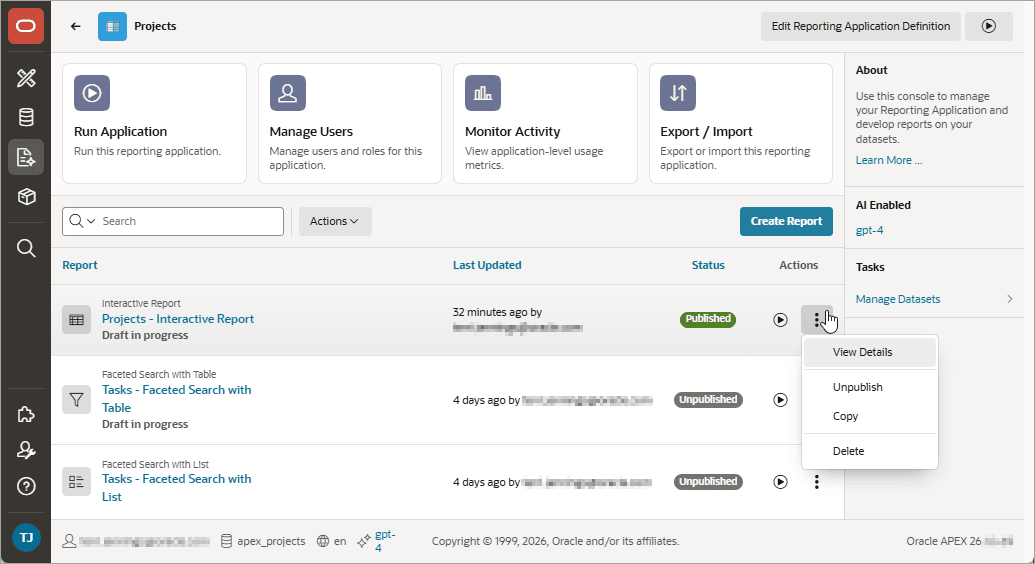Go back with the left arrow
This screenshot has height=564, width=1035.
tap(75, 26)
